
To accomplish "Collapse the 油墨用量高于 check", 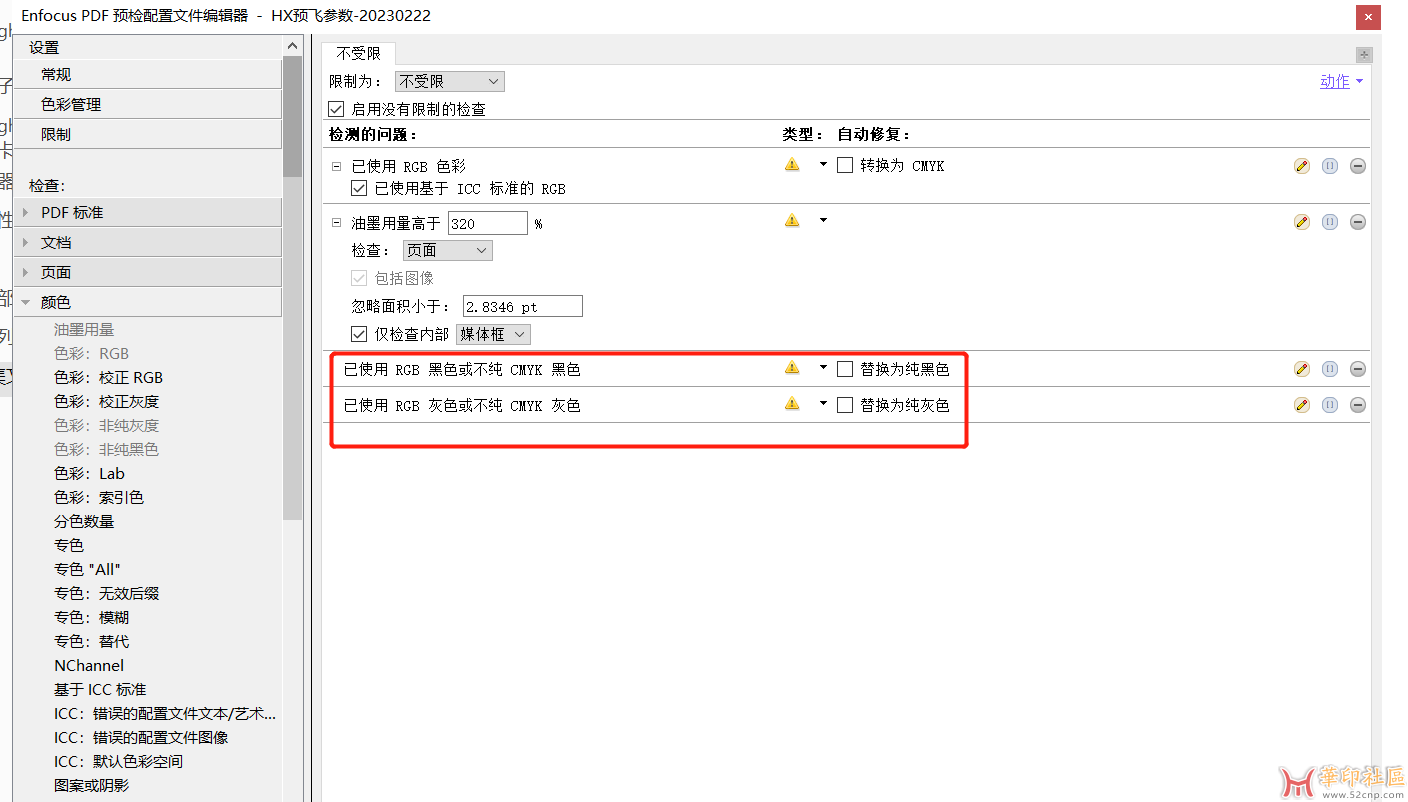I will coord(337,223).
